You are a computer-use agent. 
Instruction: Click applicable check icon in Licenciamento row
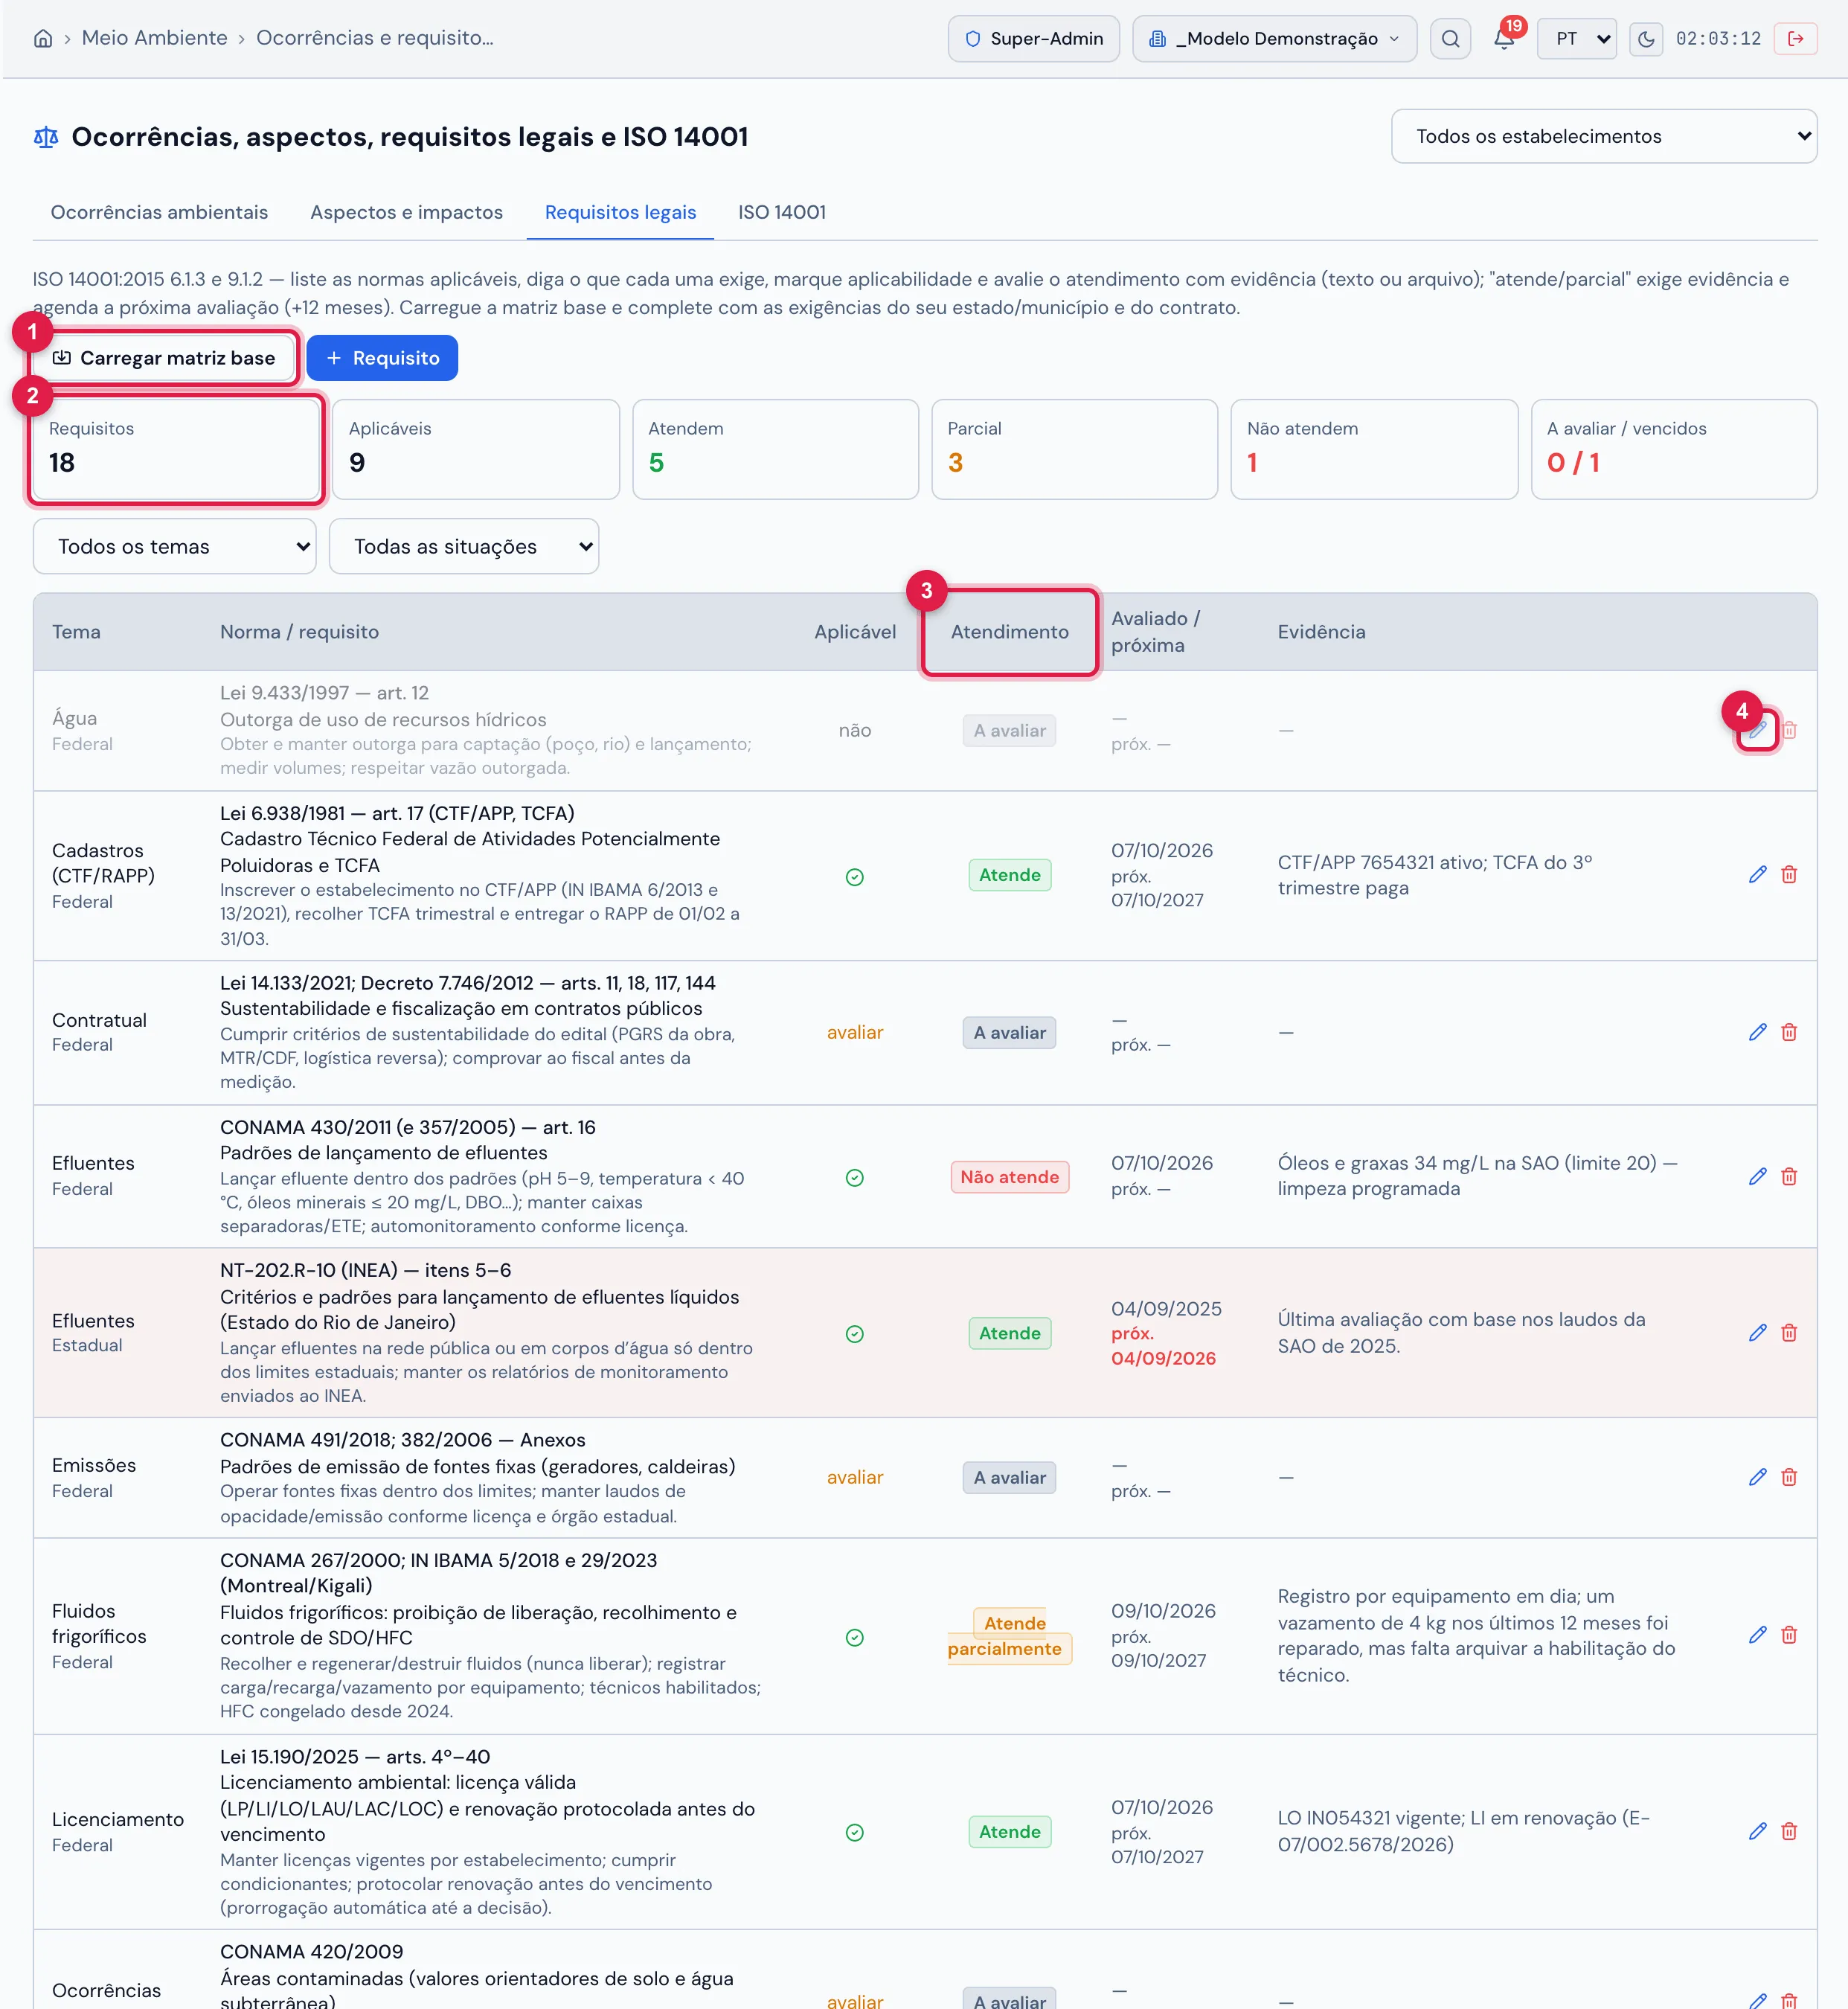coord(854,1832)
